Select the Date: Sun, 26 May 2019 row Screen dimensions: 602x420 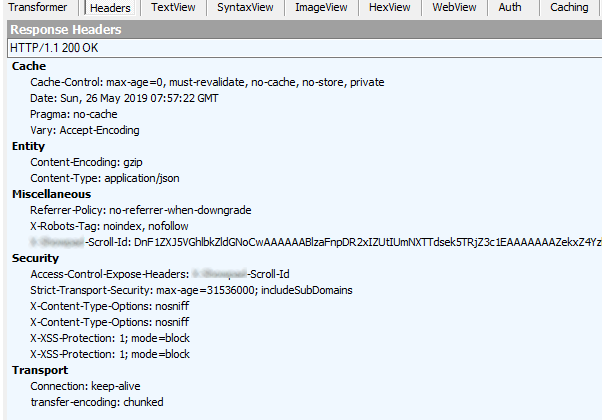point(124,98)
